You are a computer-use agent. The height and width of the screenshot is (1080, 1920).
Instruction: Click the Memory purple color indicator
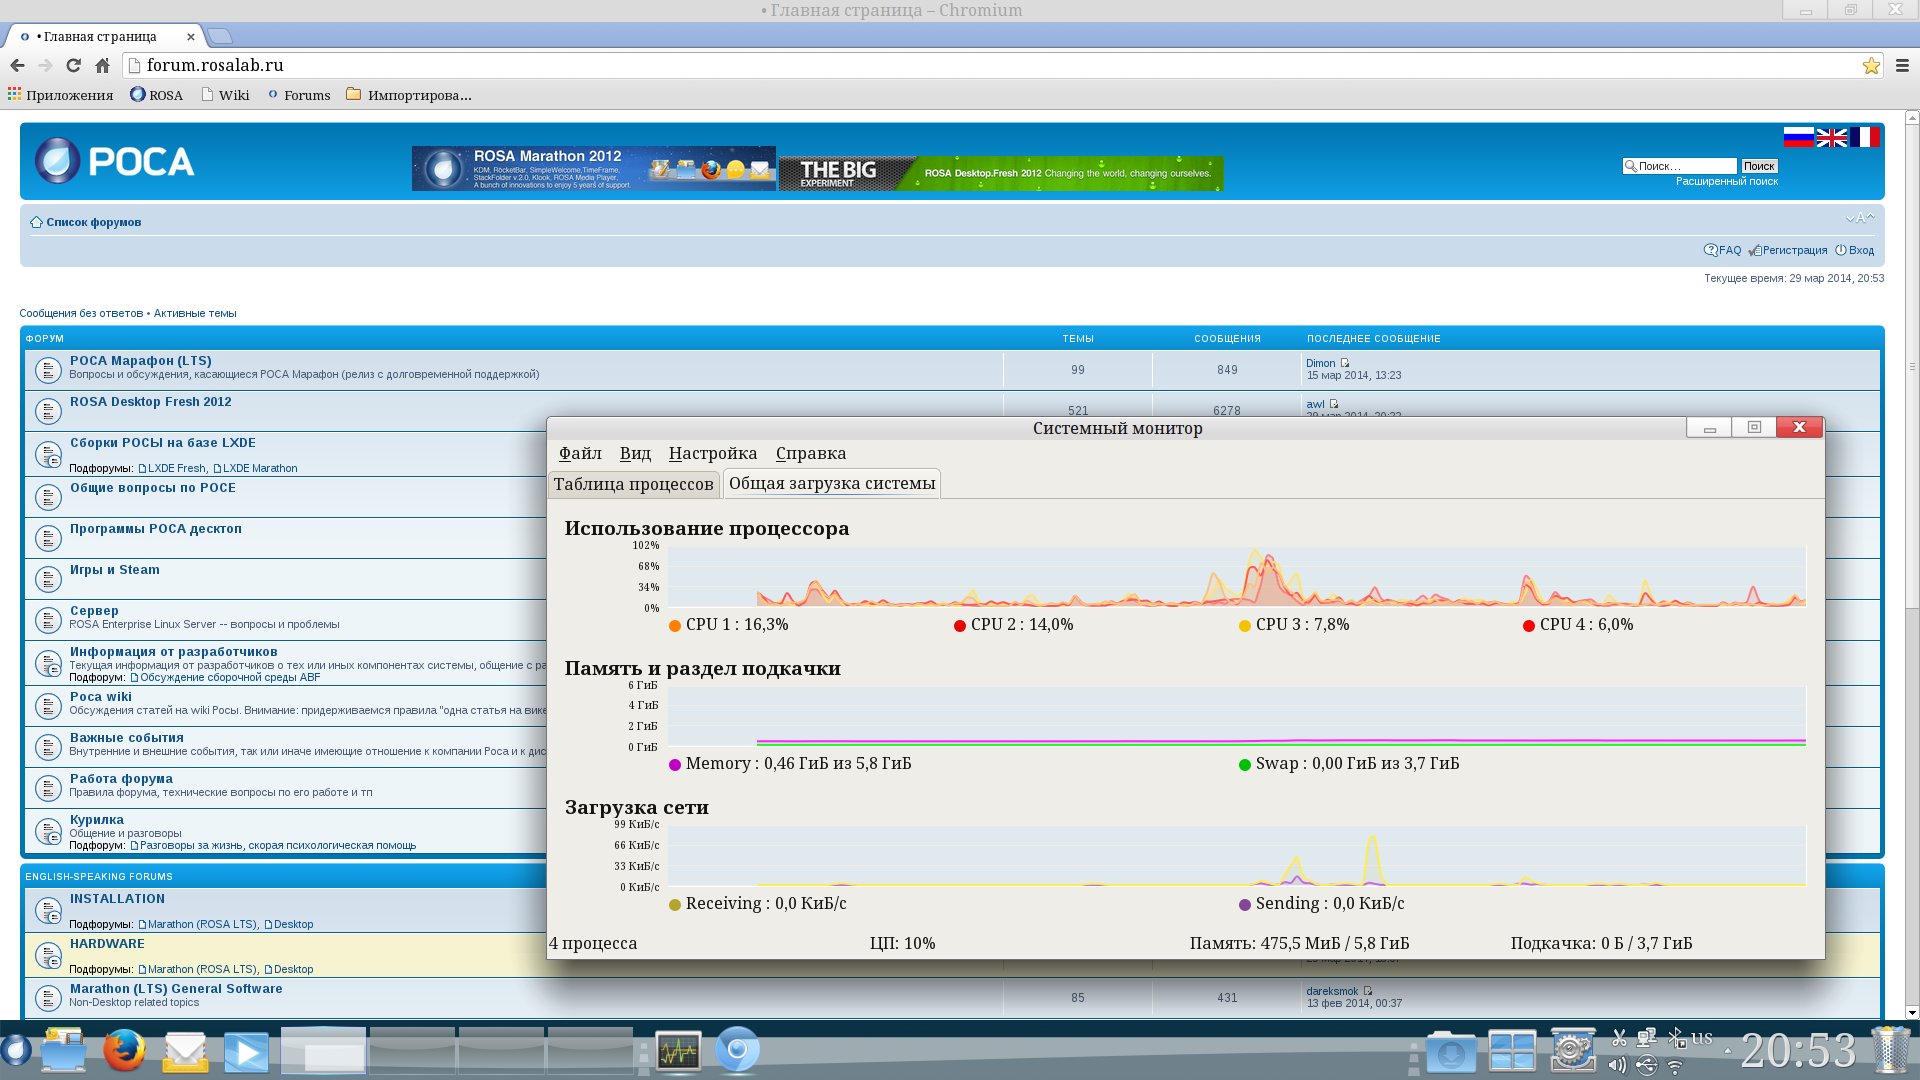click(x=675, y=765)
